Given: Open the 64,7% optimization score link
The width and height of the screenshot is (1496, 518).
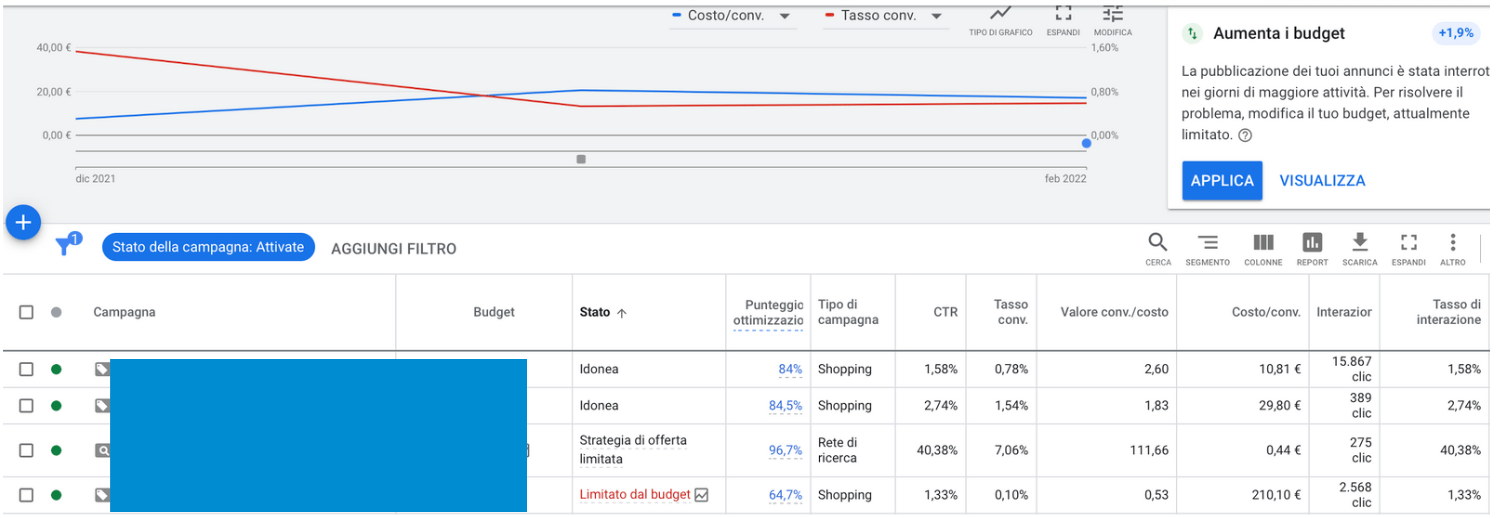Looking at the screenshot, I should (785, 494).
